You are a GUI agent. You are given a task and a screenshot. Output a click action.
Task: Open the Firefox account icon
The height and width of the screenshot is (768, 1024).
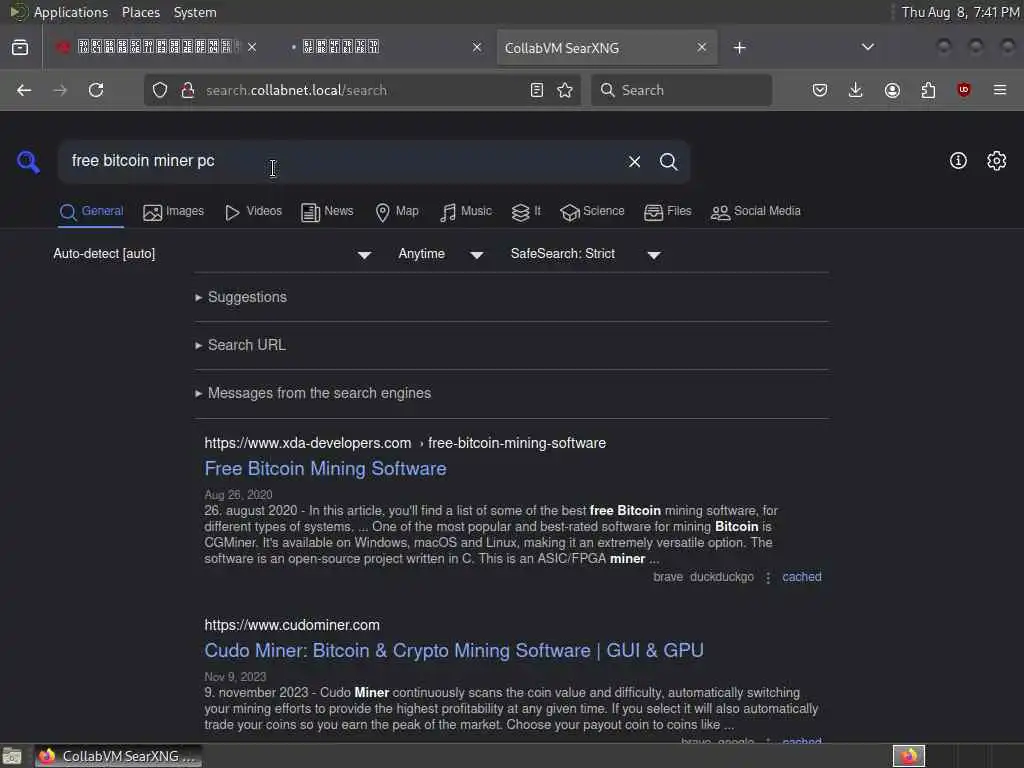pos(892,90)
